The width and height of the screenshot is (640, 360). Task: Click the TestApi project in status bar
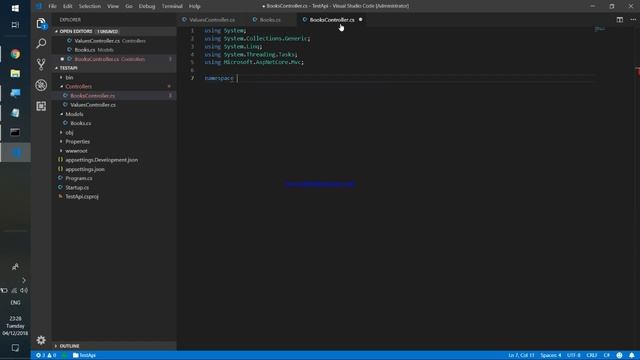pyautogui.click(x=84, y=355)
